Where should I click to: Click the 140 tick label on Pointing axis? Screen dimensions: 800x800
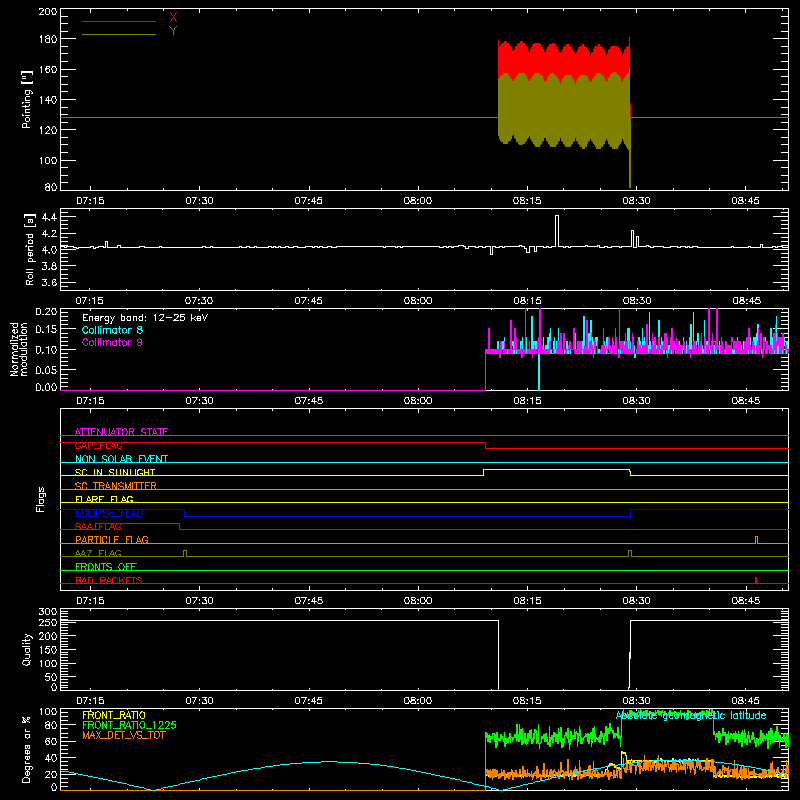point(47,99)
